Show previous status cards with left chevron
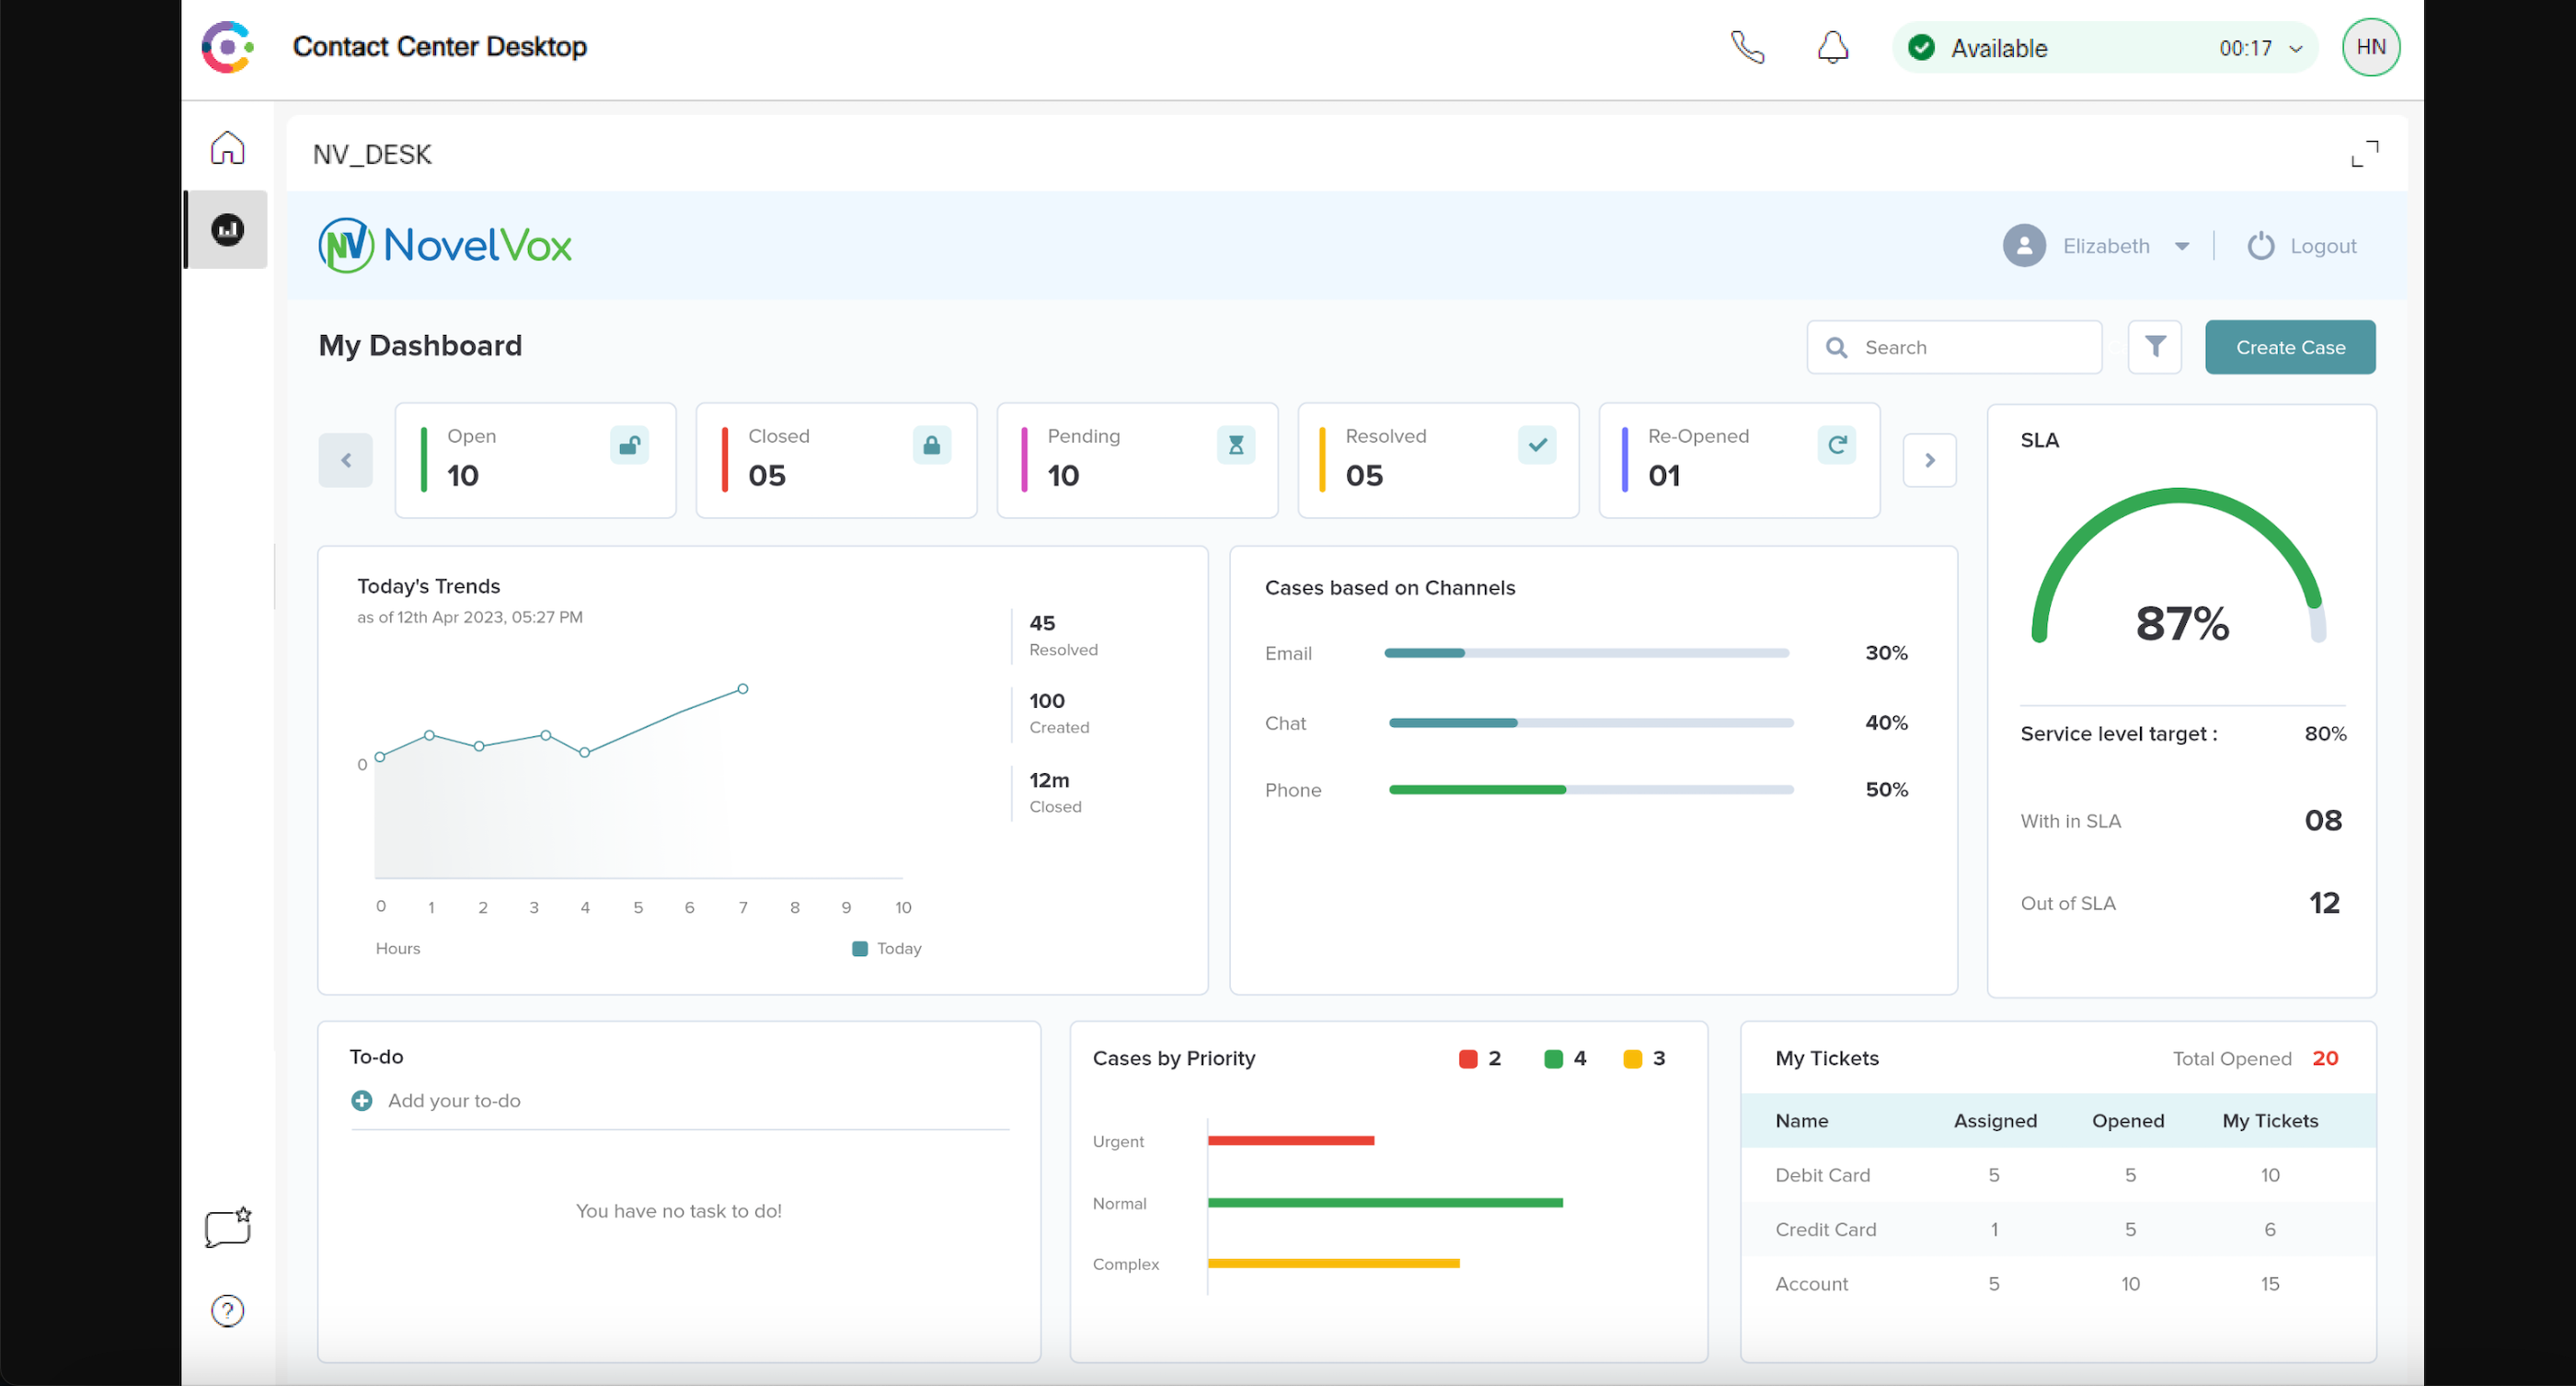2576x1386 pixels. pyautogui.click(x=345, y=460)
